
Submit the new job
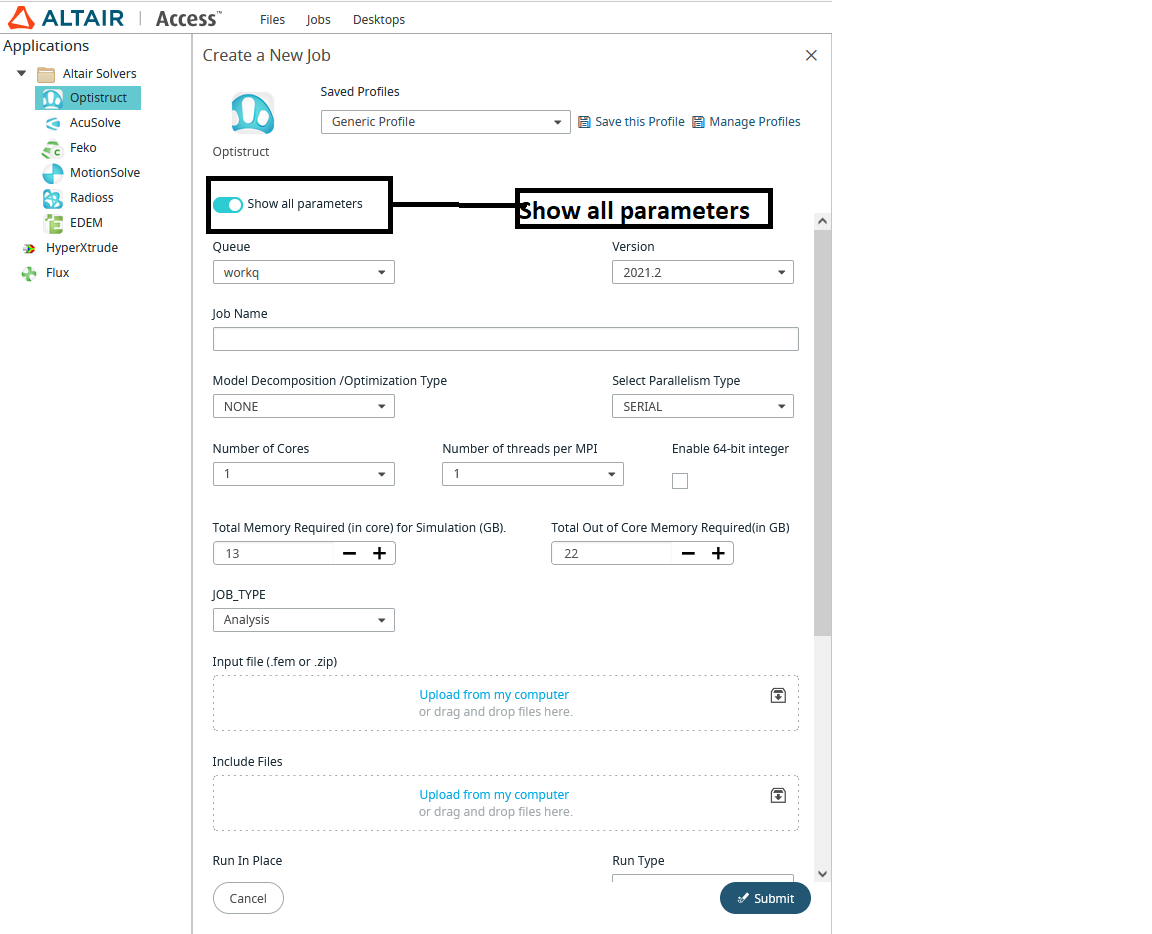[765, 898]
